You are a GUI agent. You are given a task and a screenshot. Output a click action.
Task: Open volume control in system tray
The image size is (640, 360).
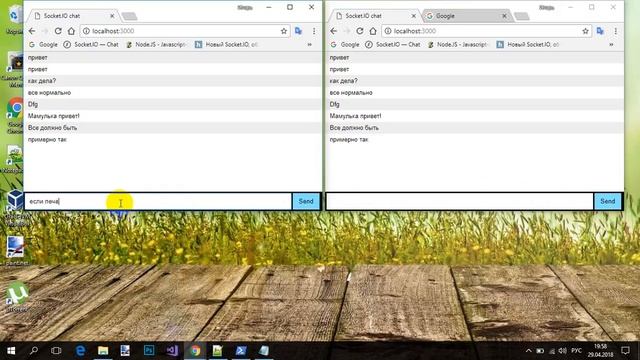click(x=563, y=351)
